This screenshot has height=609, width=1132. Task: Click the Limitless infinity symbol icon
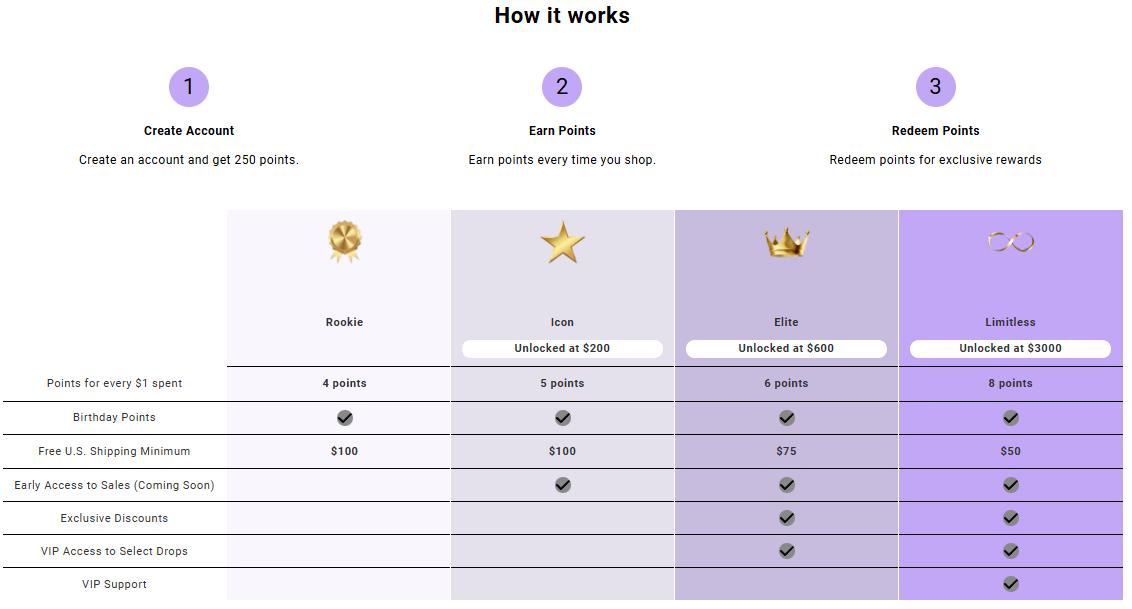[x=1011, y=242]
